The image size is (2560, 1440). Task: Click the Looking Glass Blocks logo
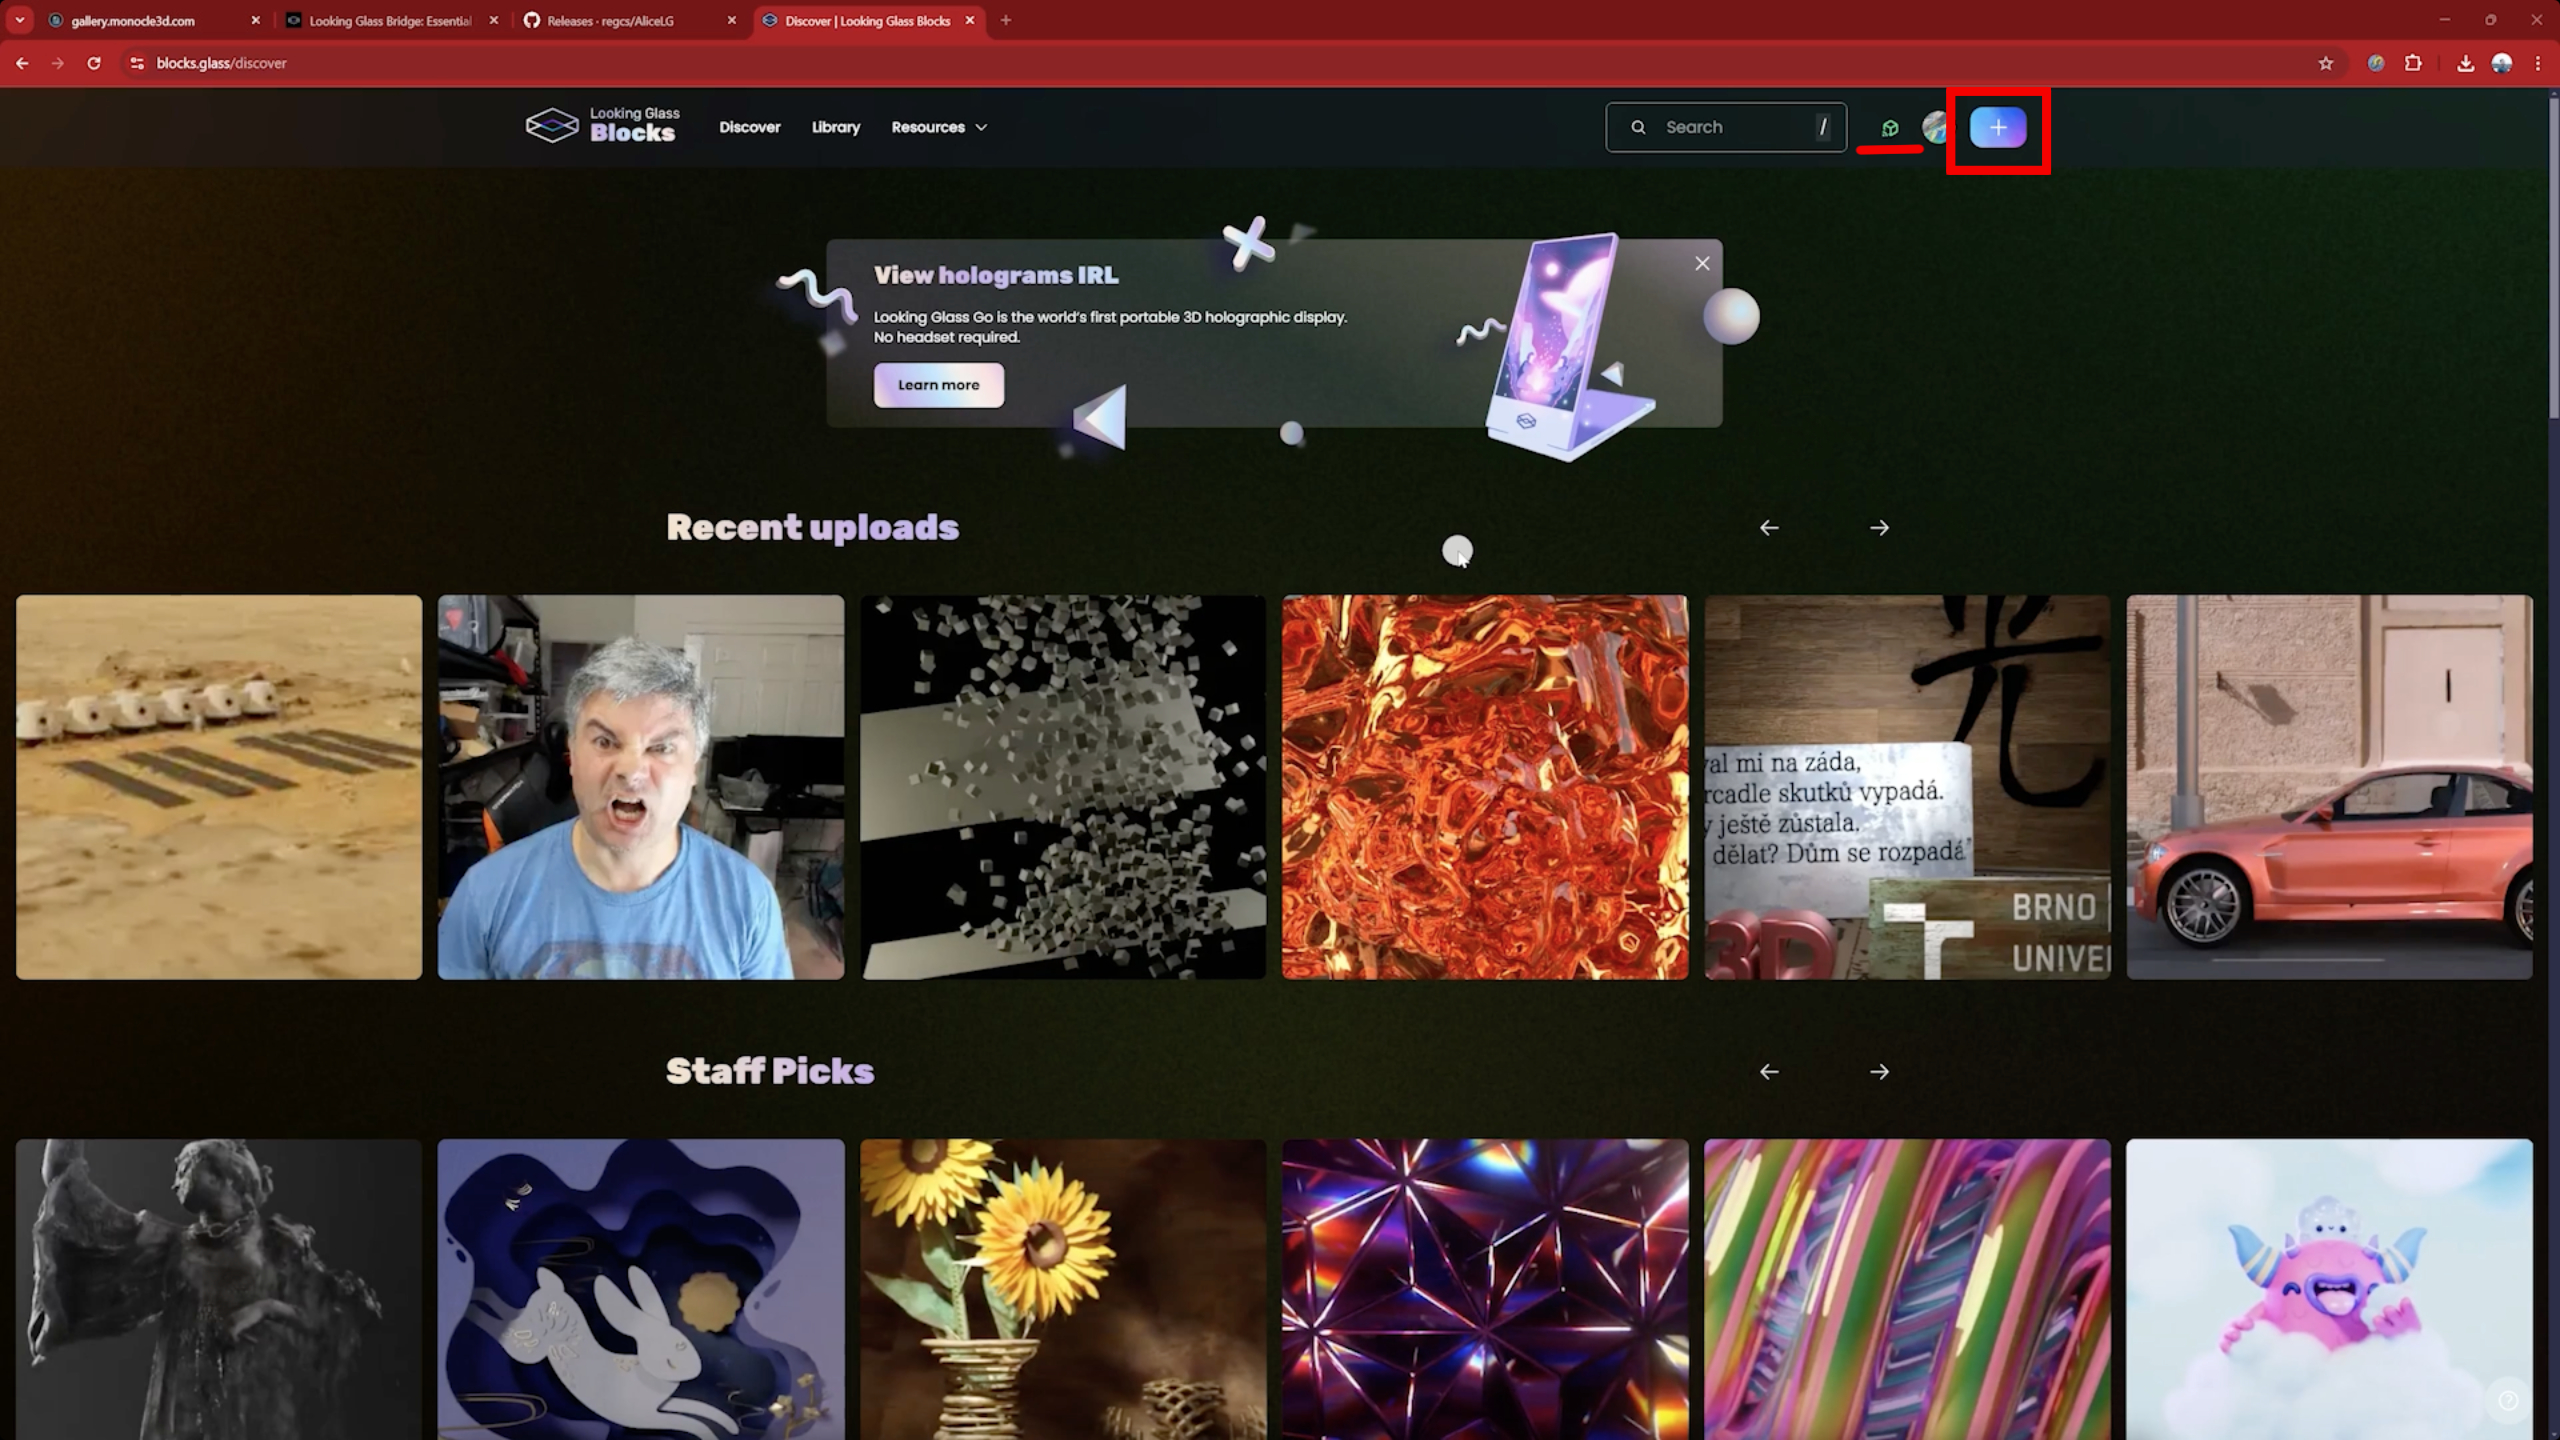pyautogui.click(x=600, y=125)
